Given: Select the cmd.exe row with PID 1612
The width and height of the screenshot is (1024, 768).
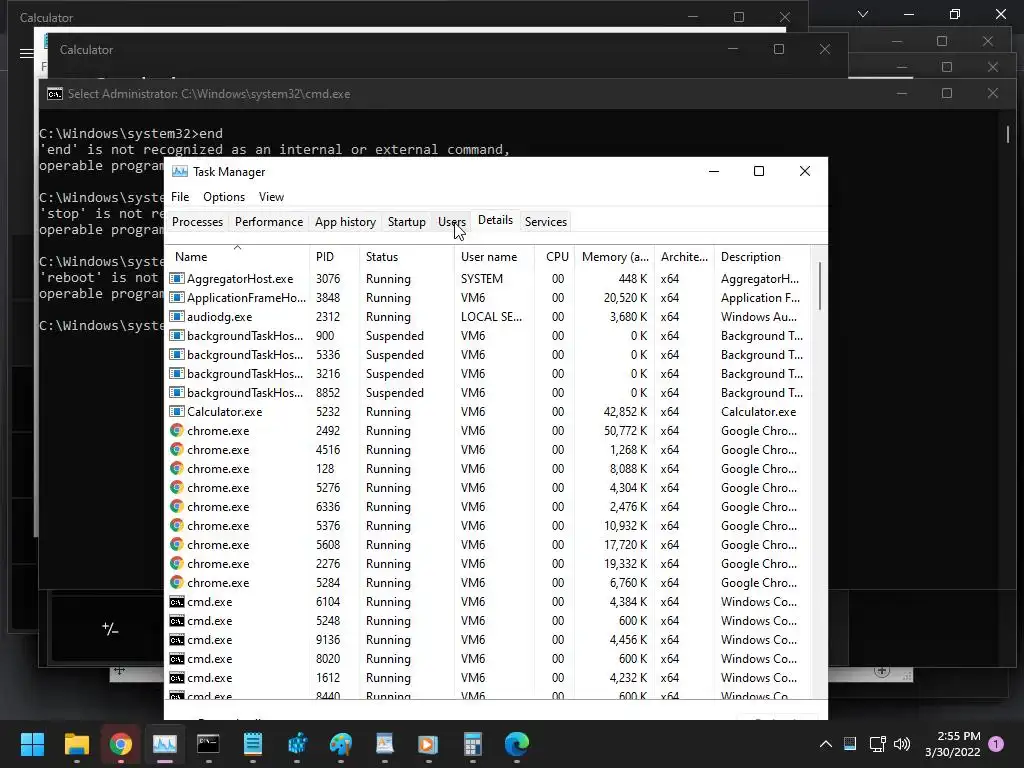Looking at the screenshot, I should click(x=488, y=677).
